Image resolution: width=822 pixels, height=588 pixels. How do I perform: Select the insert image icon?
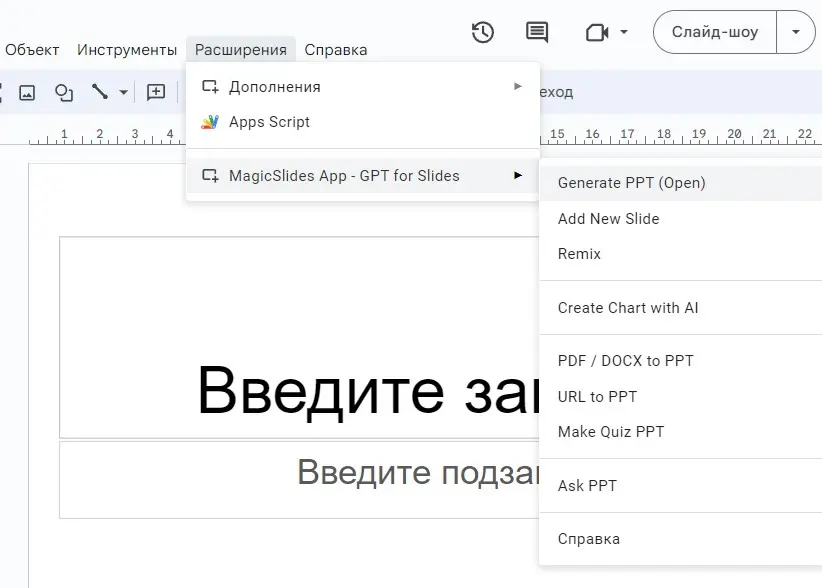coord(26,92)
